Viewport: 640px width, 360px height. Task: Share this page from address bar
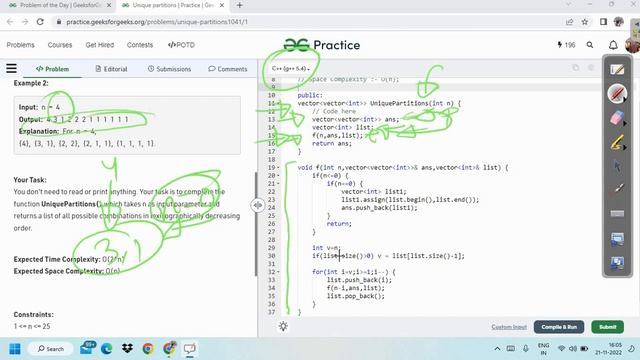click(x=569, y=22)
